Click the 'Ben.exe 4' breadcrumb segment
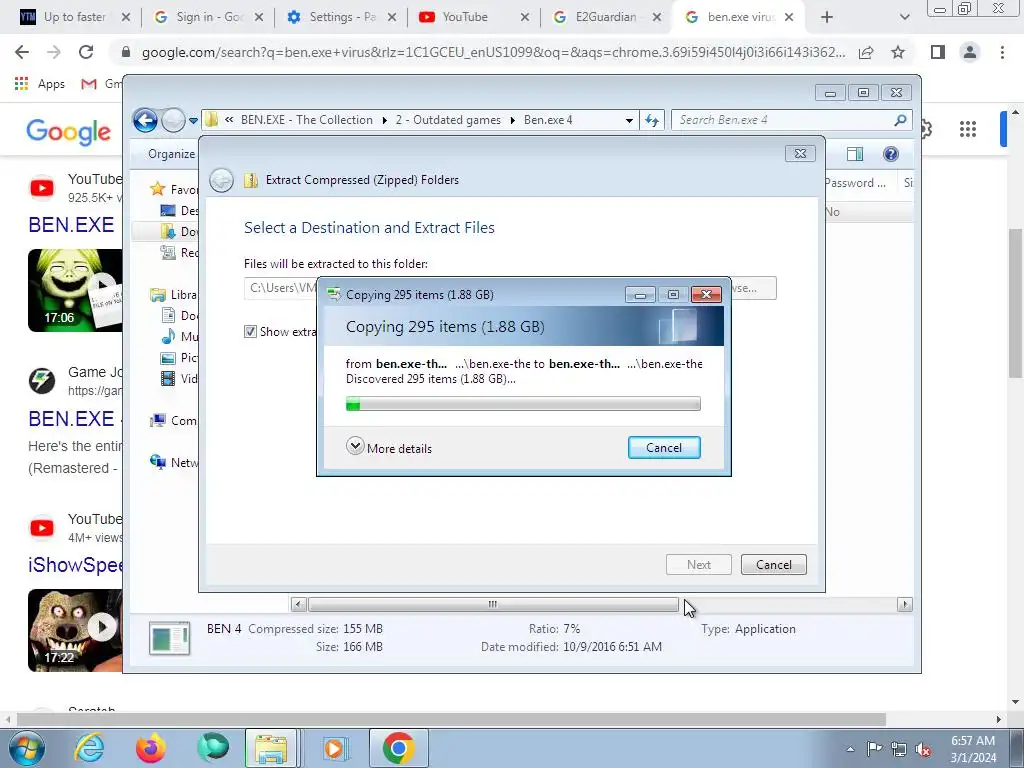Screen dimensions: 1024x768 point(548,120)
